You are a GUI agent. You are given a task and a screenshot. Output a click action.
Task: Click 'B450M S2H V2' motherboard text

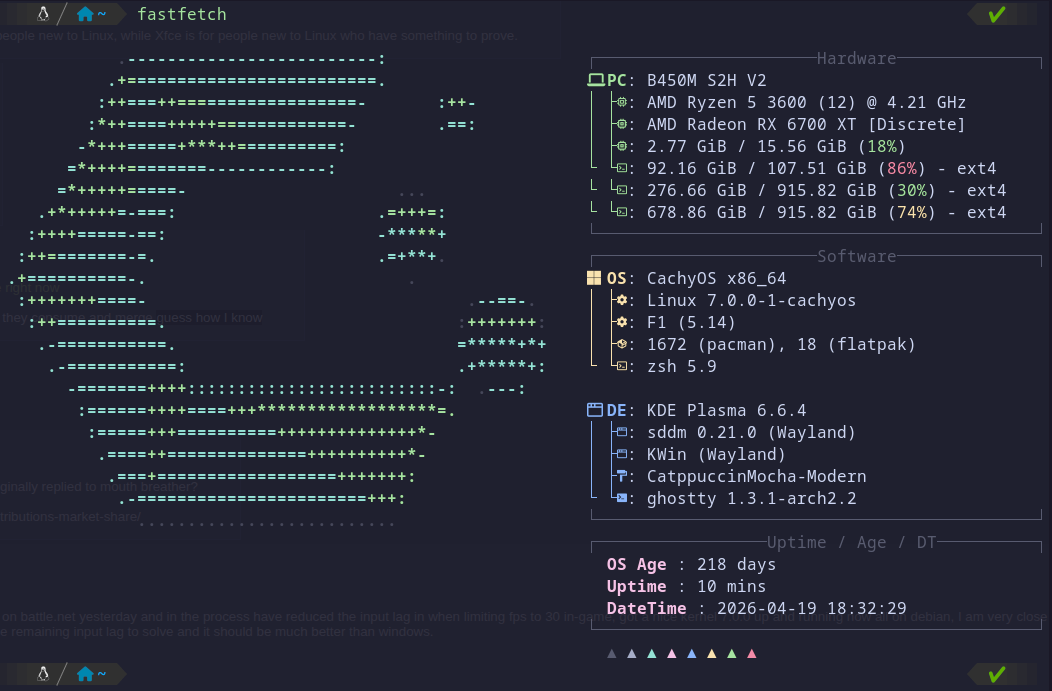point(706,81)
